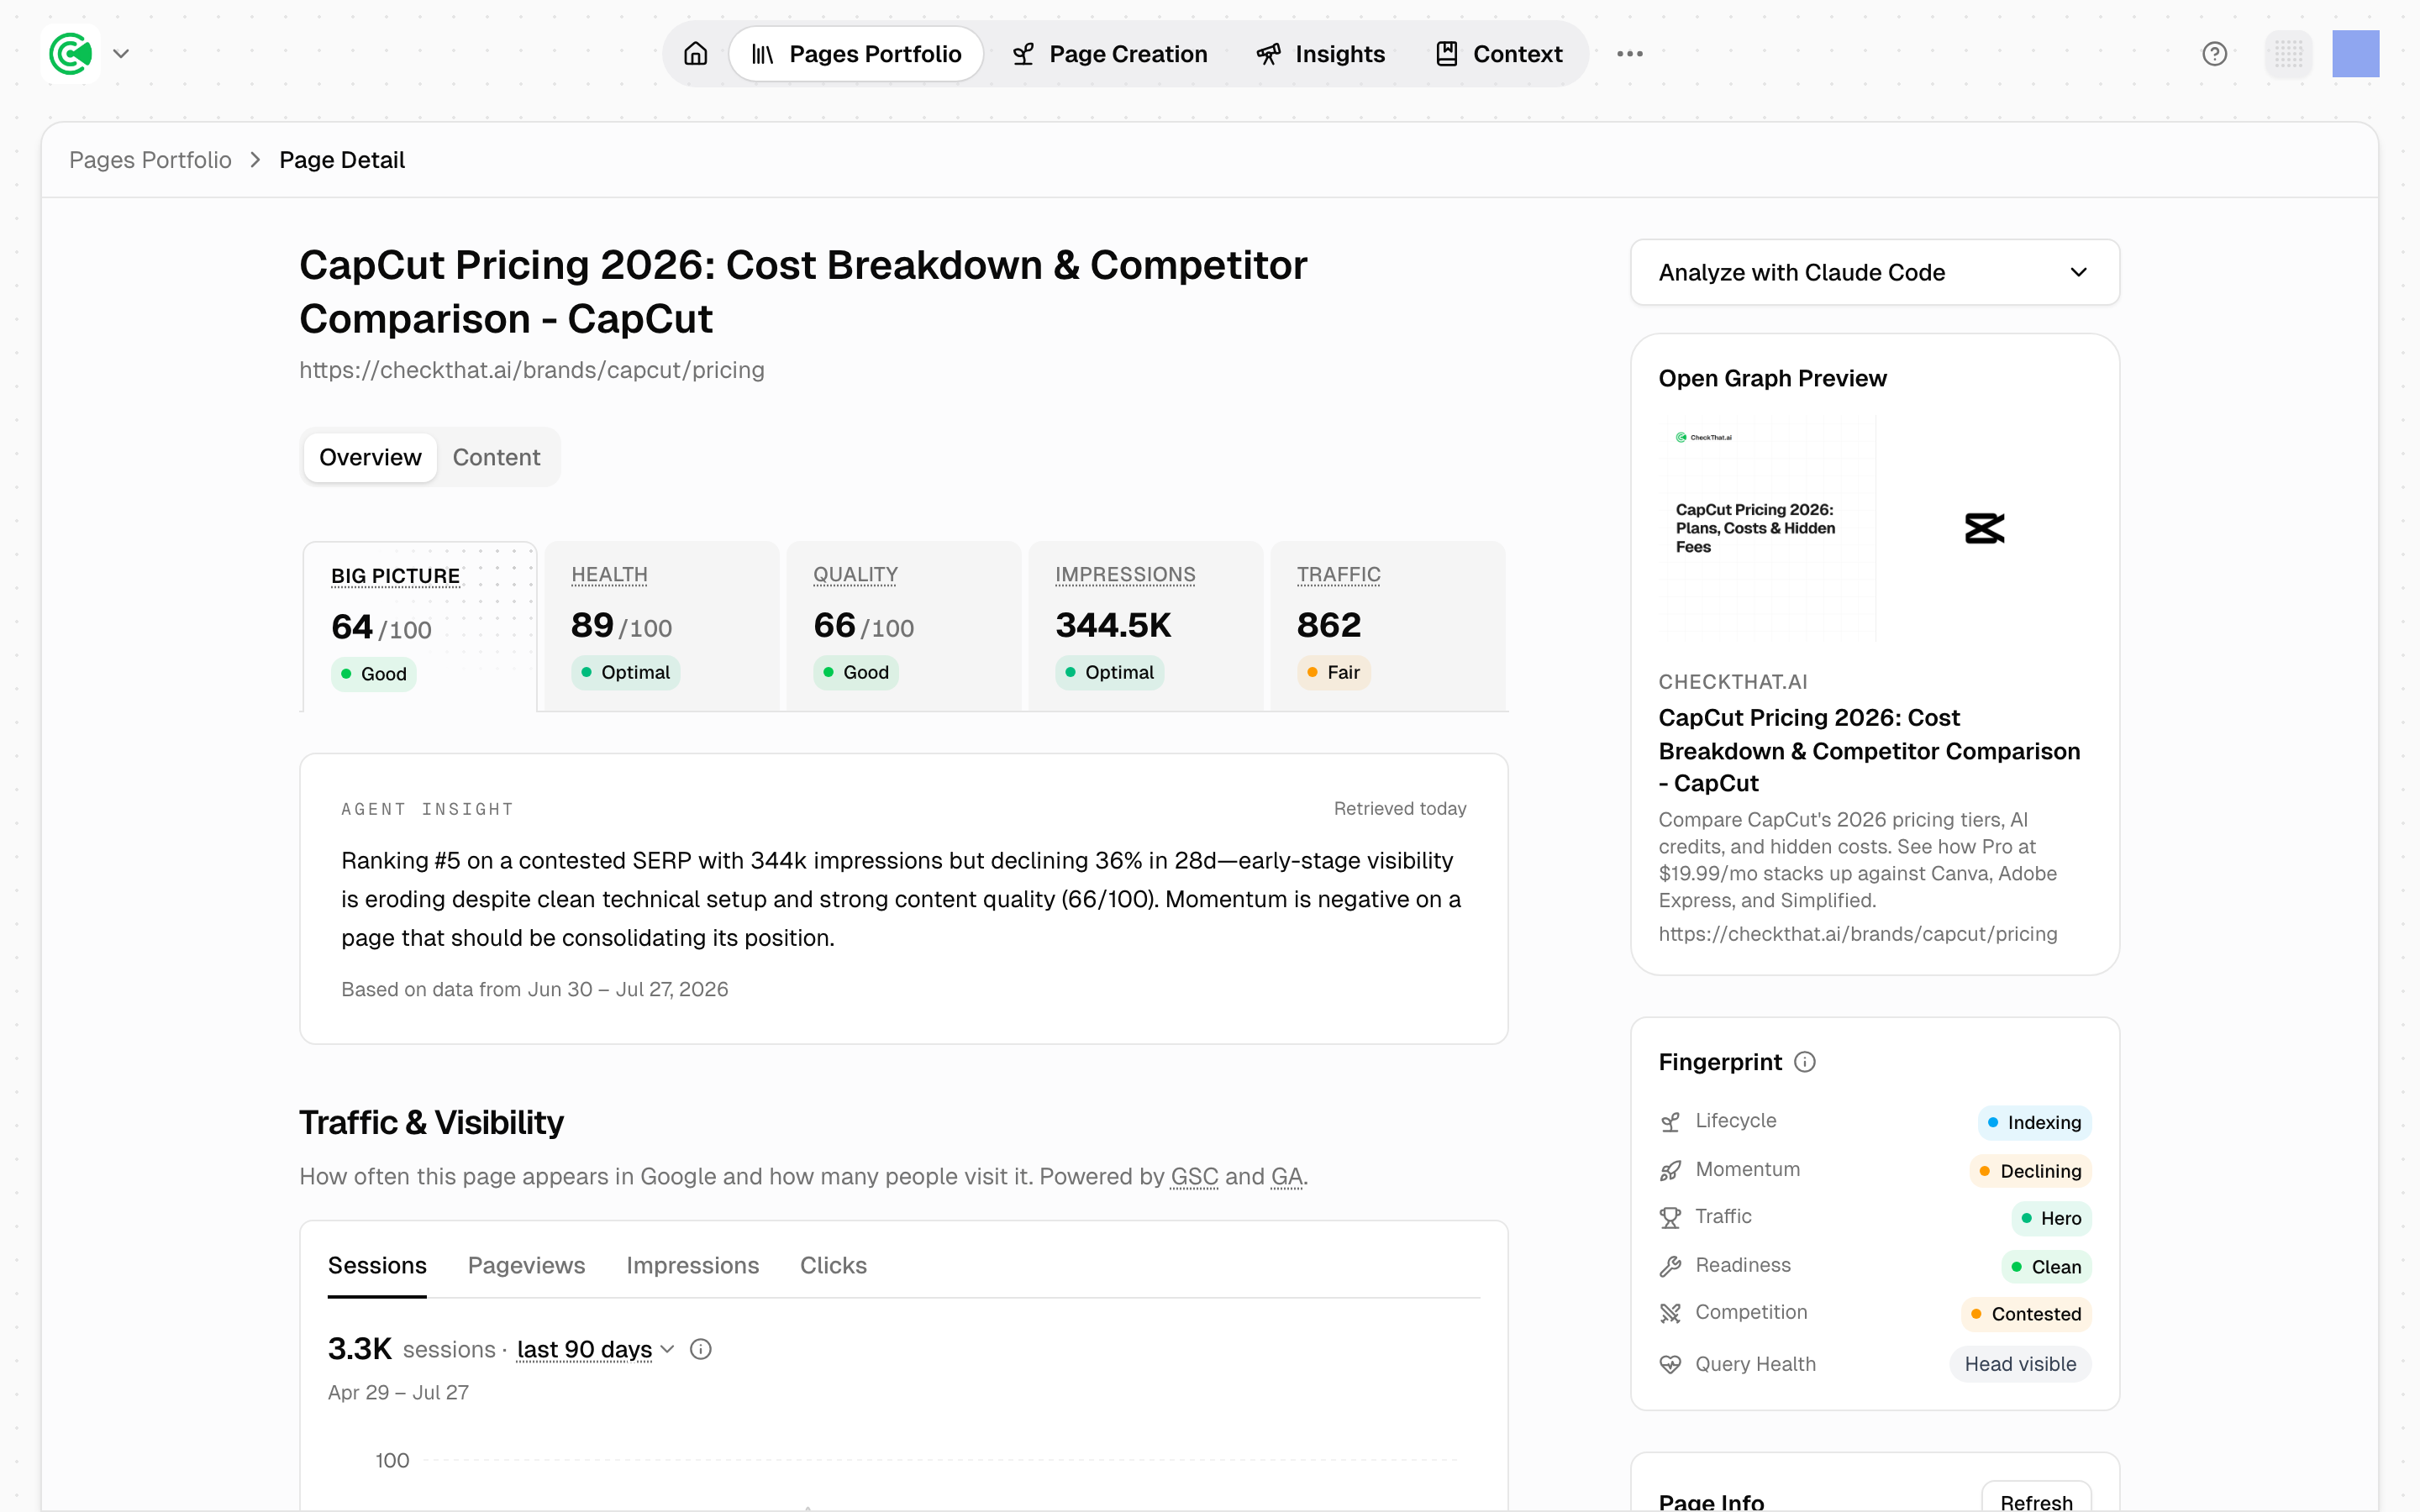
Task: Click the Head visible badge
Action: pos(2020,1364)
